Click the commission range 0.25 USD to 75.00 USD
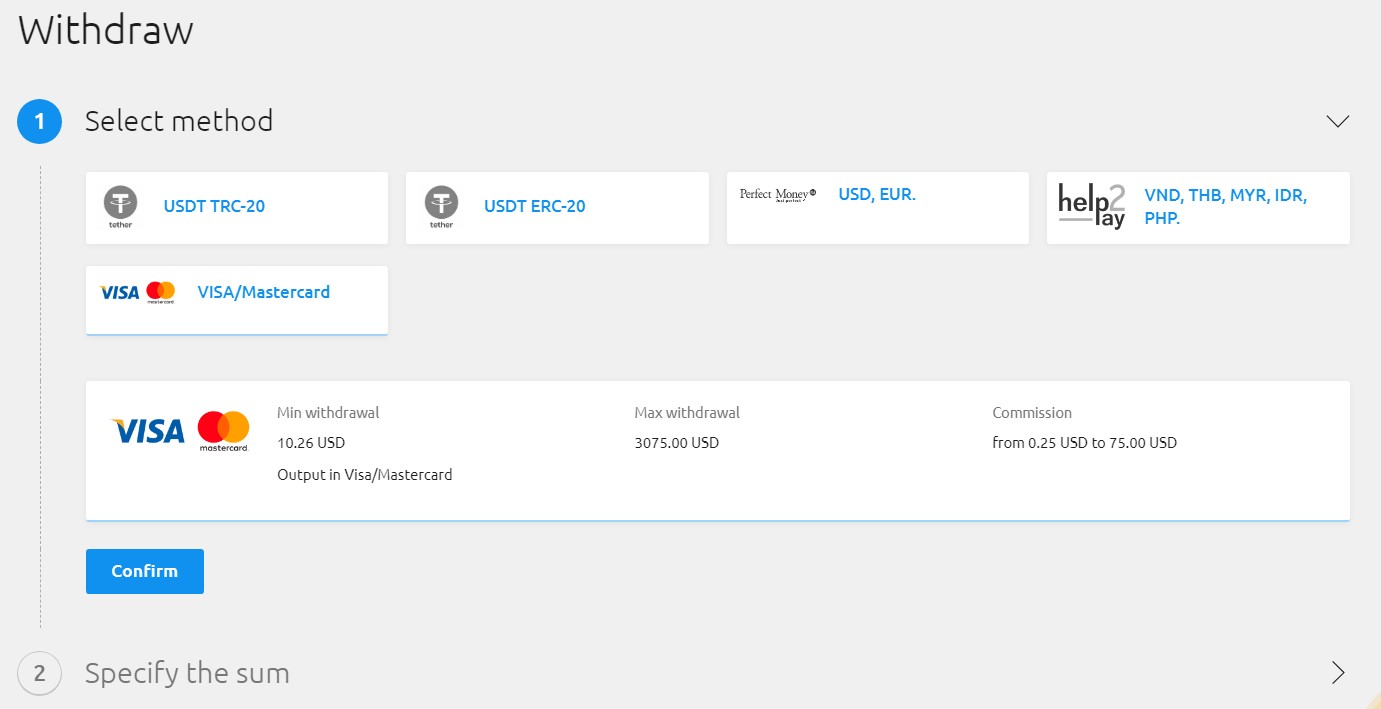Screen dimensions: 1381x709 pyautogui.click(x=1085, y=442)
